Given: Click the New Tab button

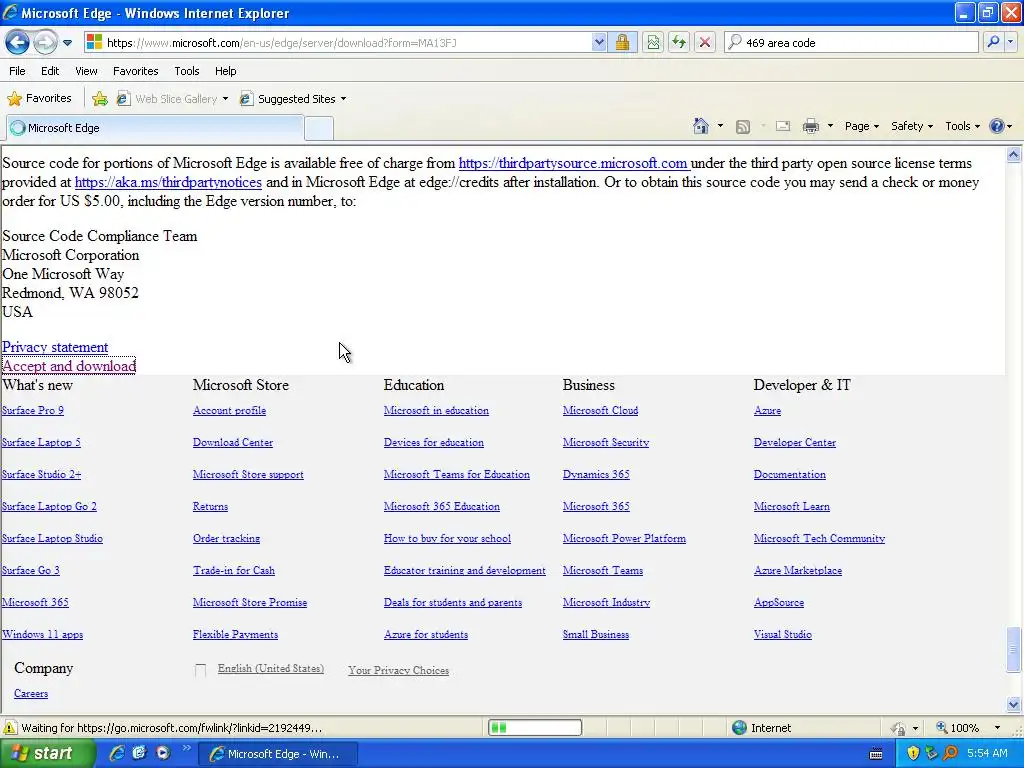Looking at the screenshot, I should pyautogui.click(x=319, y=129).
